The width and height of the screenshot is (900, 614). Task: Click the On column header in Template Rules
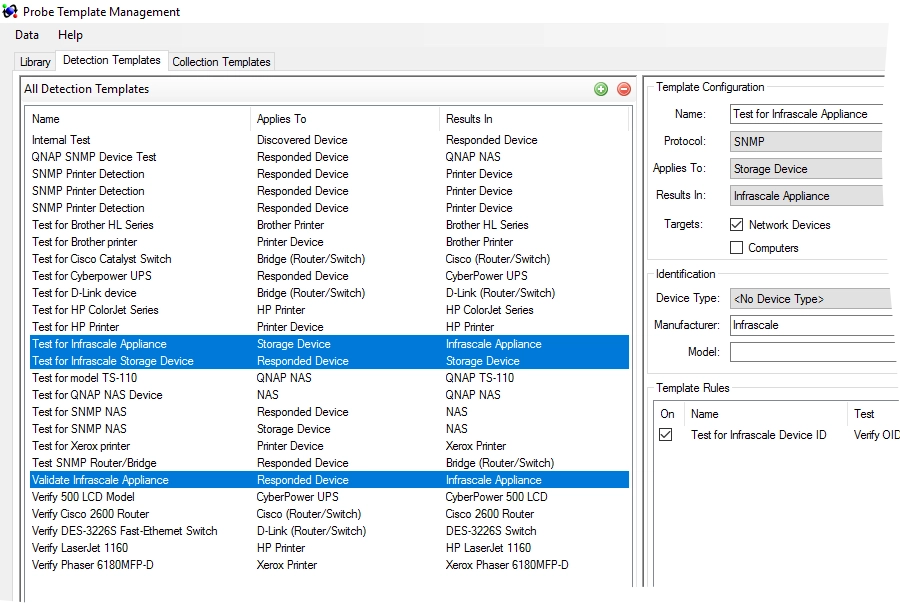[x=668, y=414]
